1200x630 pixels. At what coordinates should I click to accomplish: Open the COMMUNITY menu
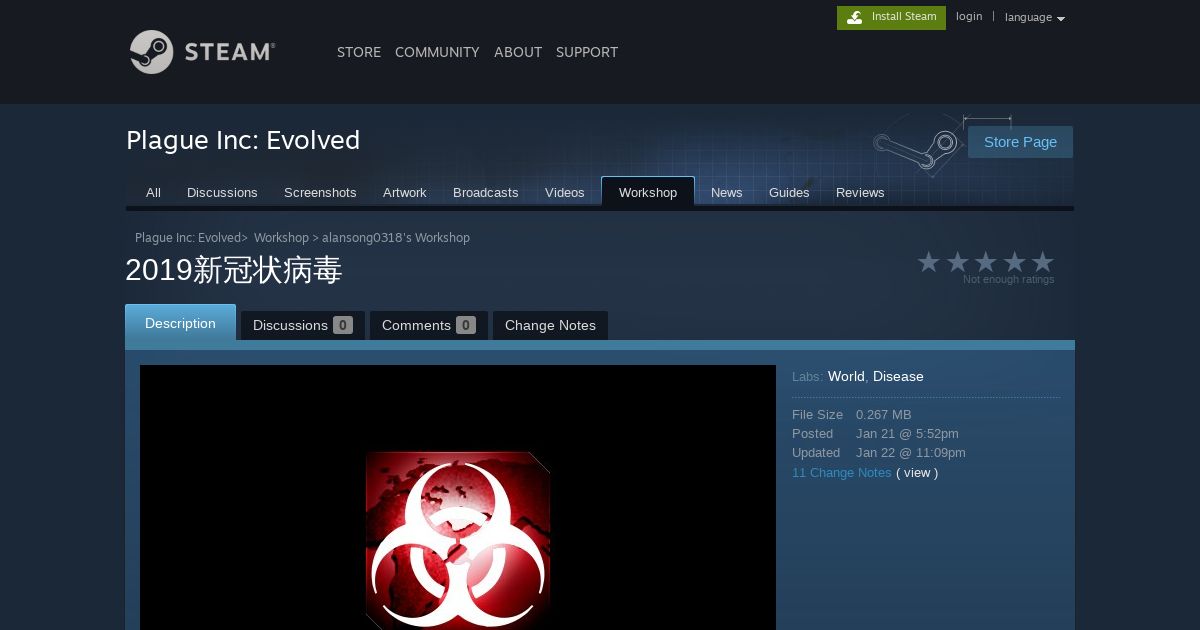437,52
